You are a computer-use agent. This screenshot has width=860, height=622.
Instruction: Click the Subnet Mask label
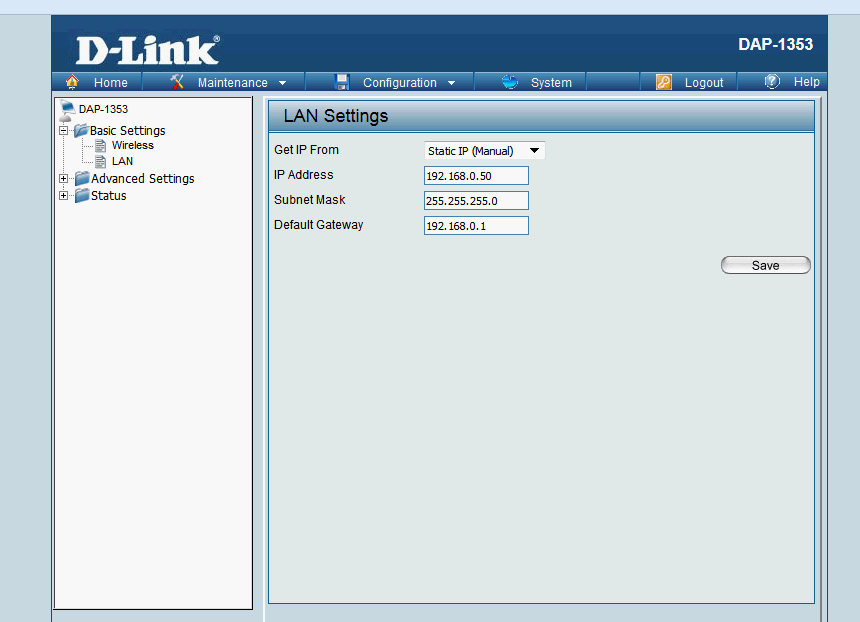309,200
